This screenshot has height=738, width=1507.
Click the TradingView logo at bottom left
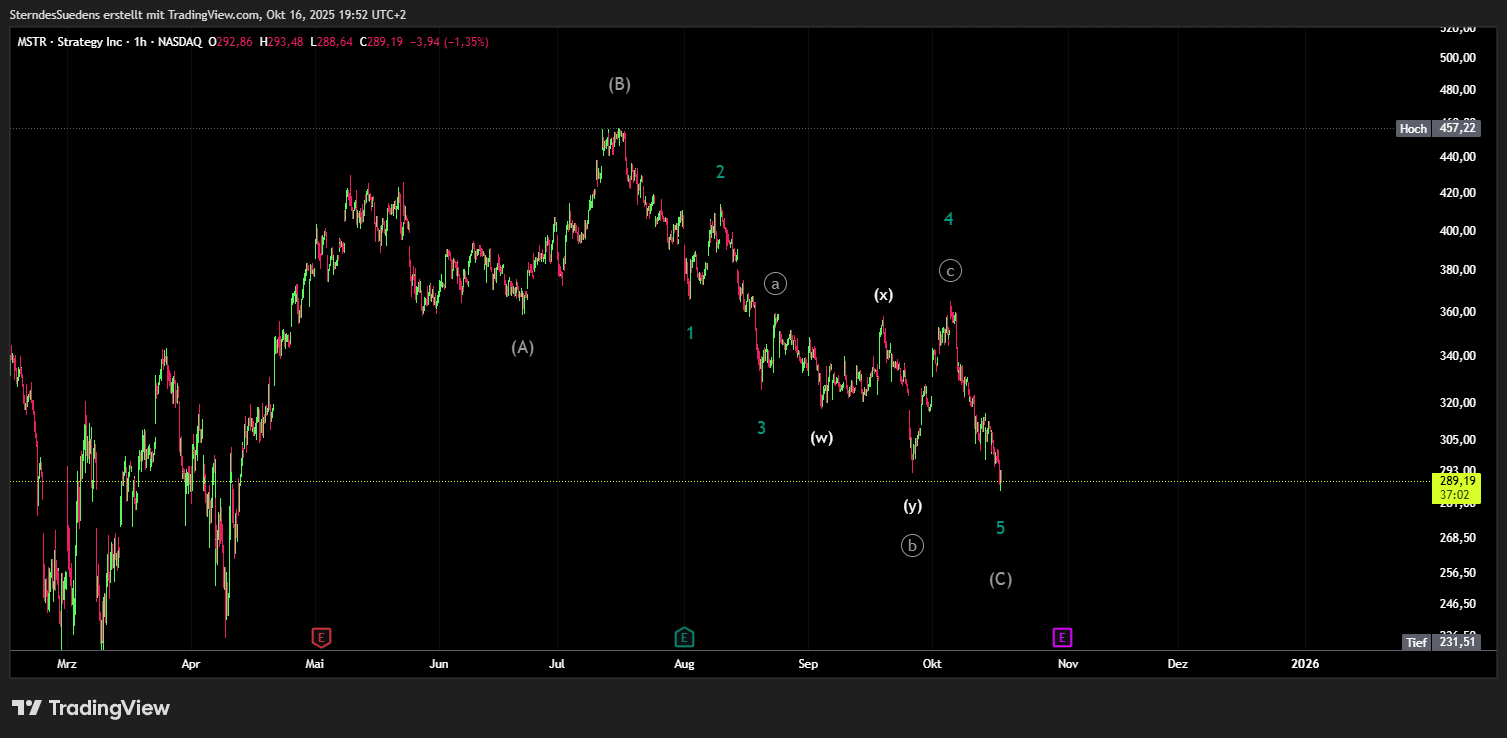pyautogui.click(x=91, y=708)
